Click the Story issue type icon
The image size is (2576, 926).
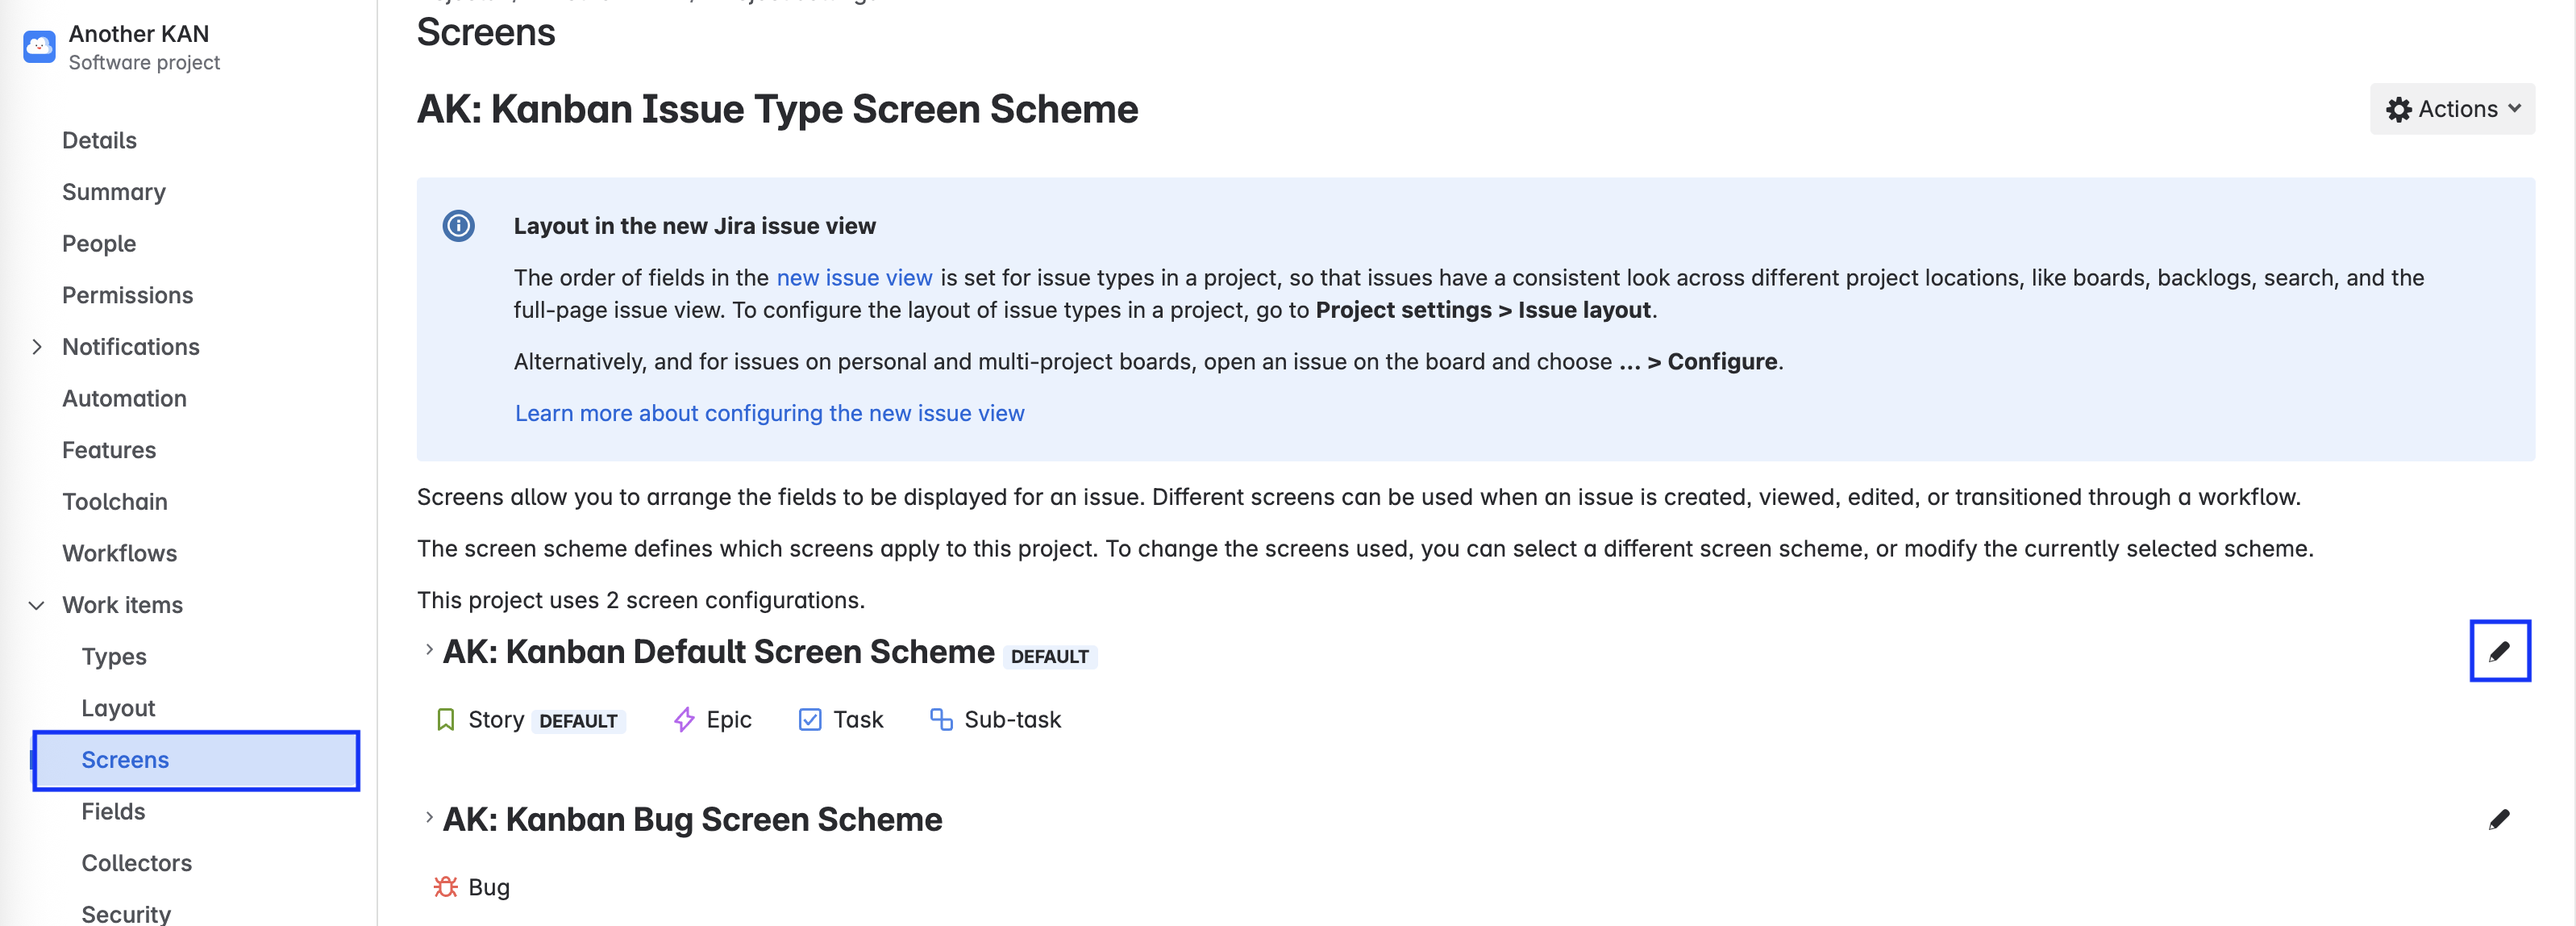click(x=446, y=719)
